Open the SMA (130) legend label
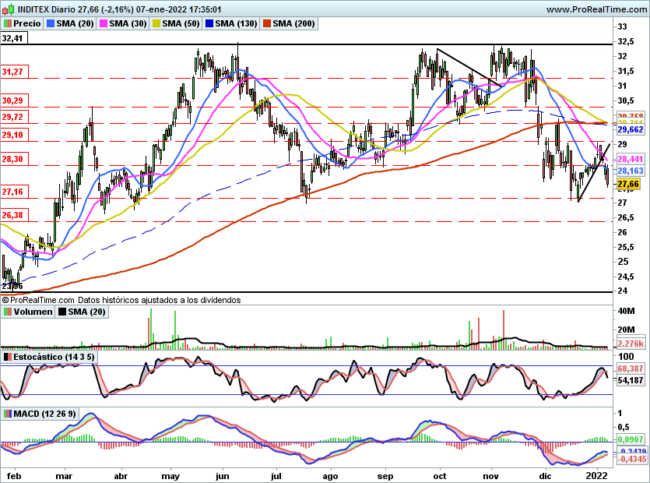Screen dimensions: 650x483 (236, 24)
